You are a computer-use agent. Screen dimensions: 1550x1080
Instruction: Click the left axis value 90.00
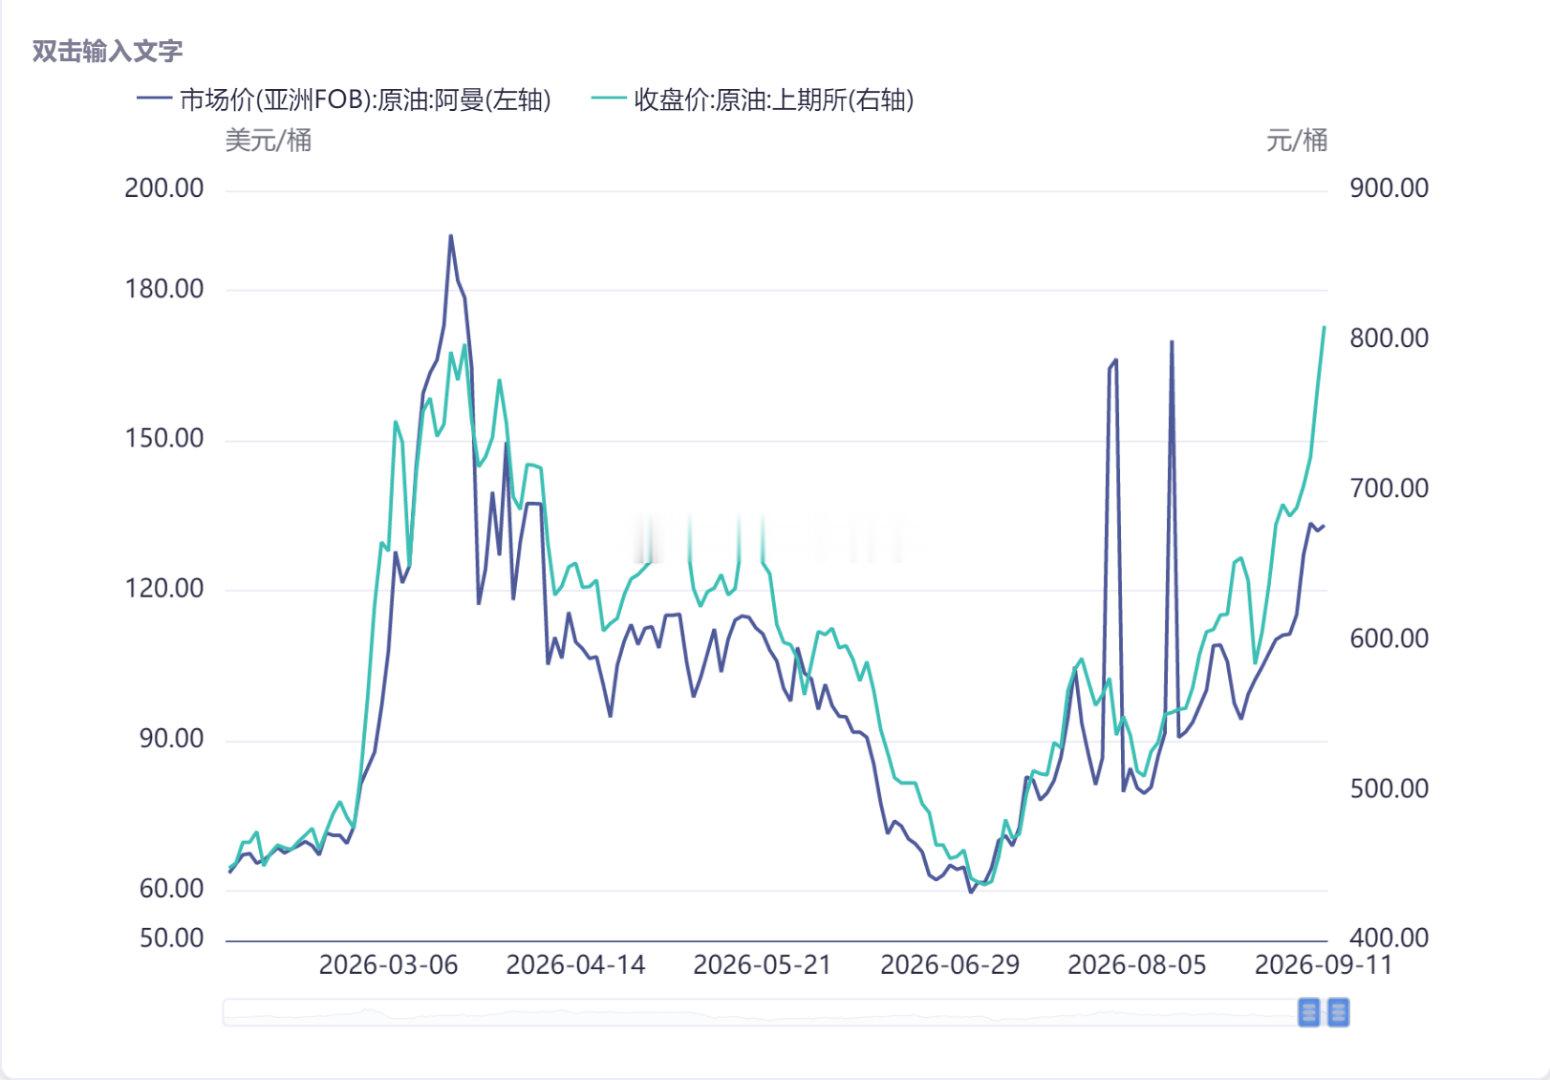tap(171, 739)
